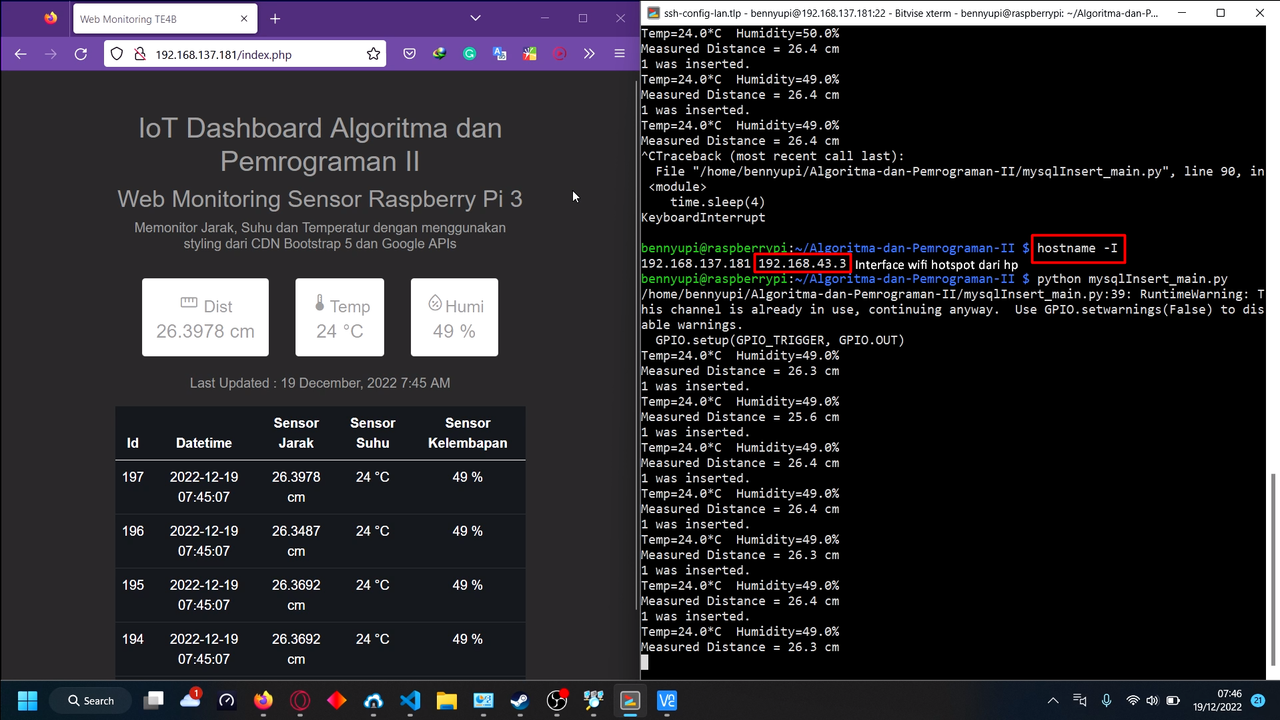Viewport: 1280px width, 720px height.
Task: Open the volume slider from the system tray
Action: pyautogui.click(x=1151, y=700)
